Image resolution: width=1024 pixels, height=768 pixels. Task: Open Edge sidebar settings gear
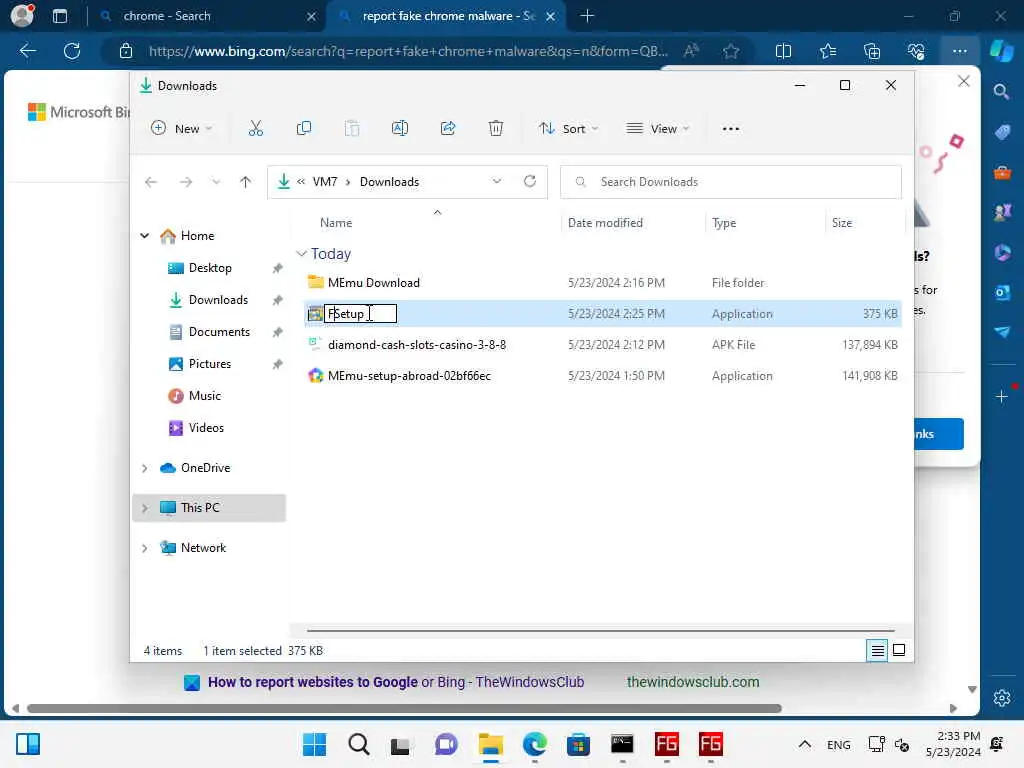[x=1002, y=697]
